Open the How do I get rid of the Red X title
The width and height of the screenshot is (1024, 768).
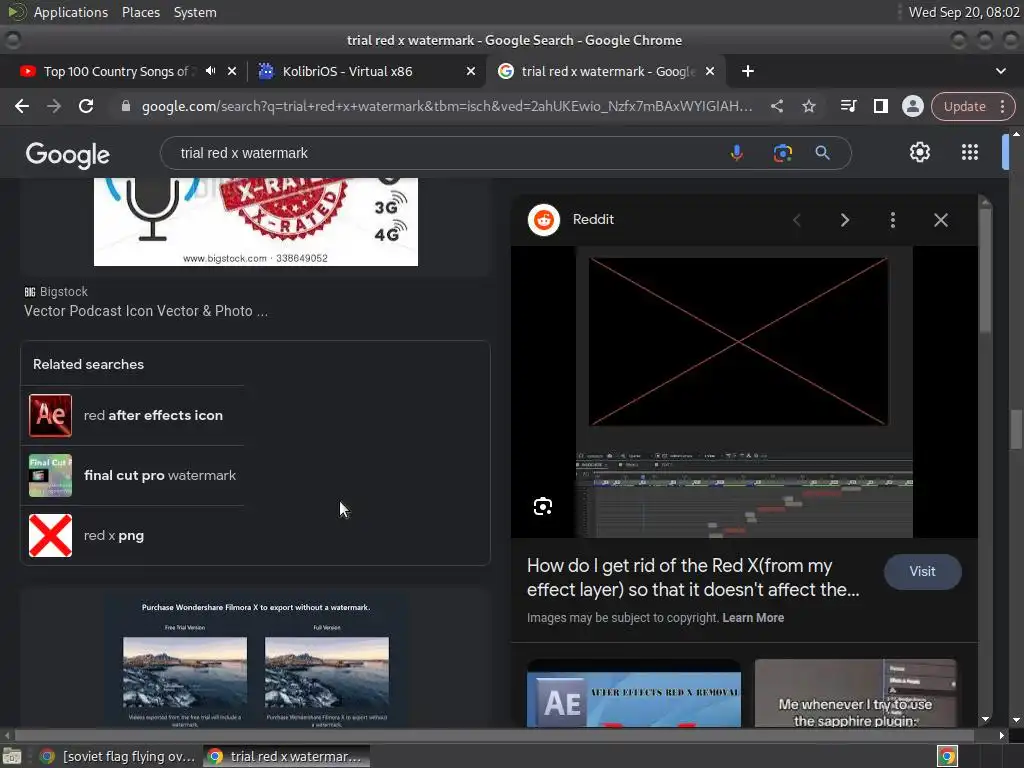point(693,577)
